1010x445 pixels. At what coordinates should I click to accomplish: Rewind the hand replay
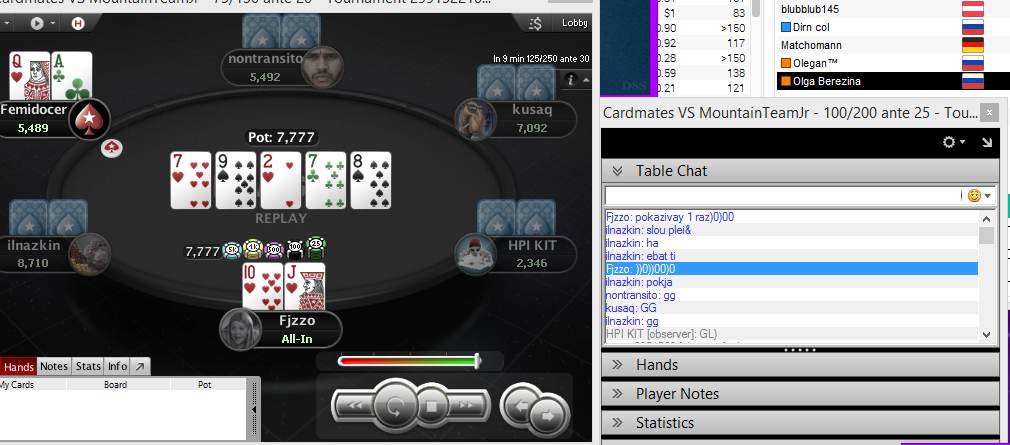[357, 406]
